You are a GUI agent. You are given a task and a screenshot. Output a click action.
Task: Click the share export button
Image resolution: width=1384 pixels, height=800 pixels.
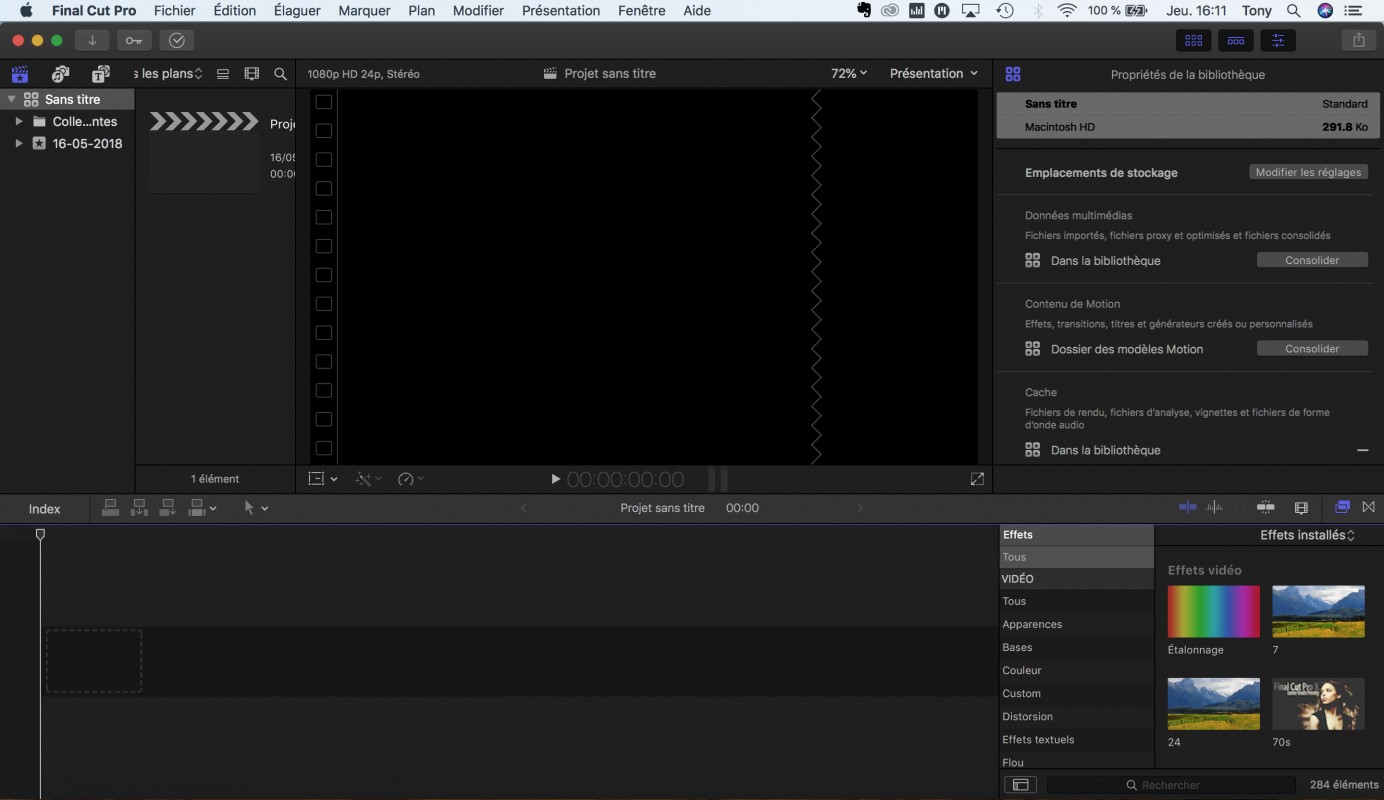(1358, 40)
